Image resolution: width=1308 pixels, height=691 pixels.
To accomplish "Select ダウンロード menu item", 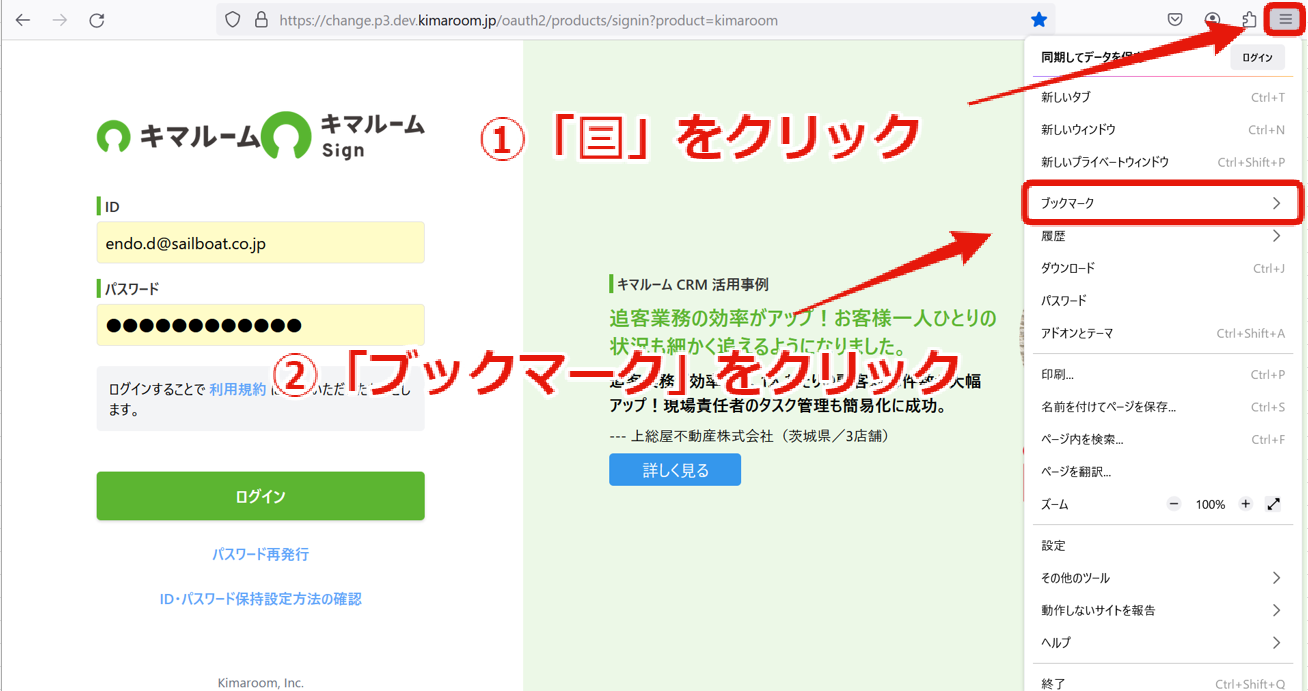I will coord(1162,268).
